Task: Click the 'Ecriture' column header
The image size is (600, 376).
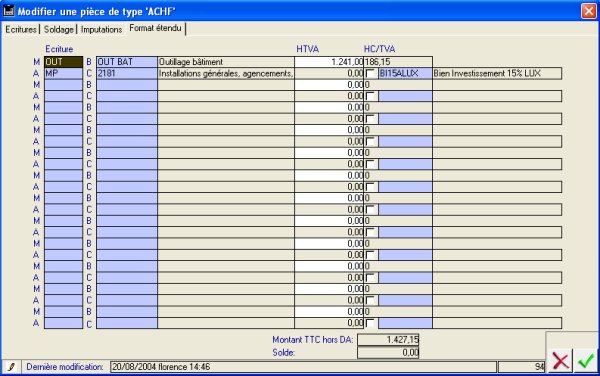Action: [x=59, y=49]
